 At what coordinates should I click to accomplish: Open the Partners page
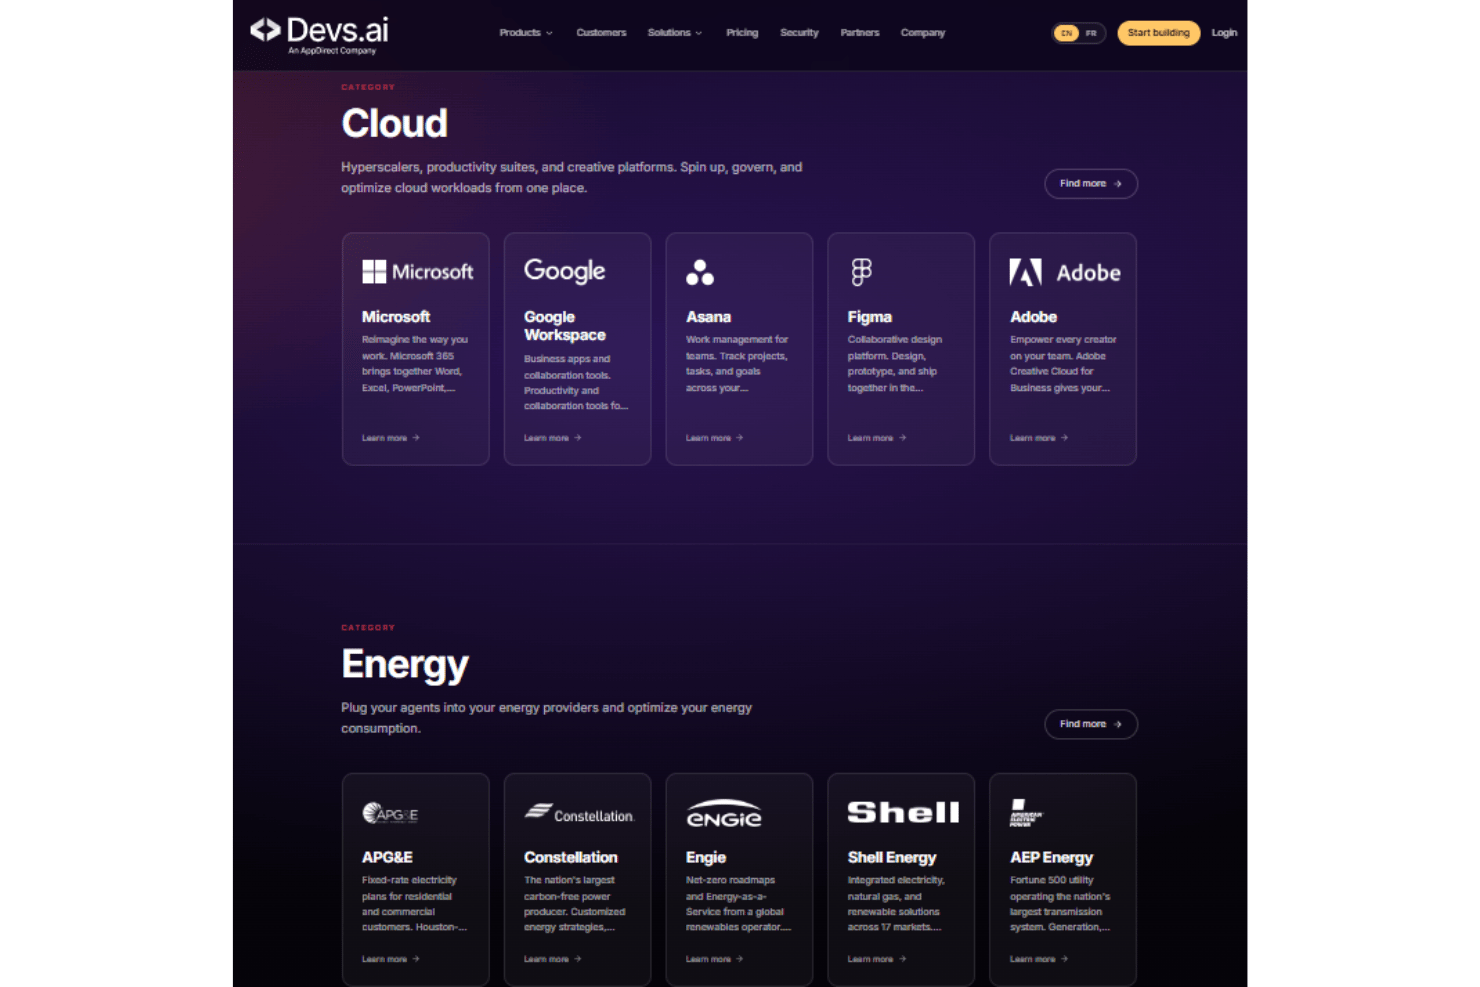point(860,33)
